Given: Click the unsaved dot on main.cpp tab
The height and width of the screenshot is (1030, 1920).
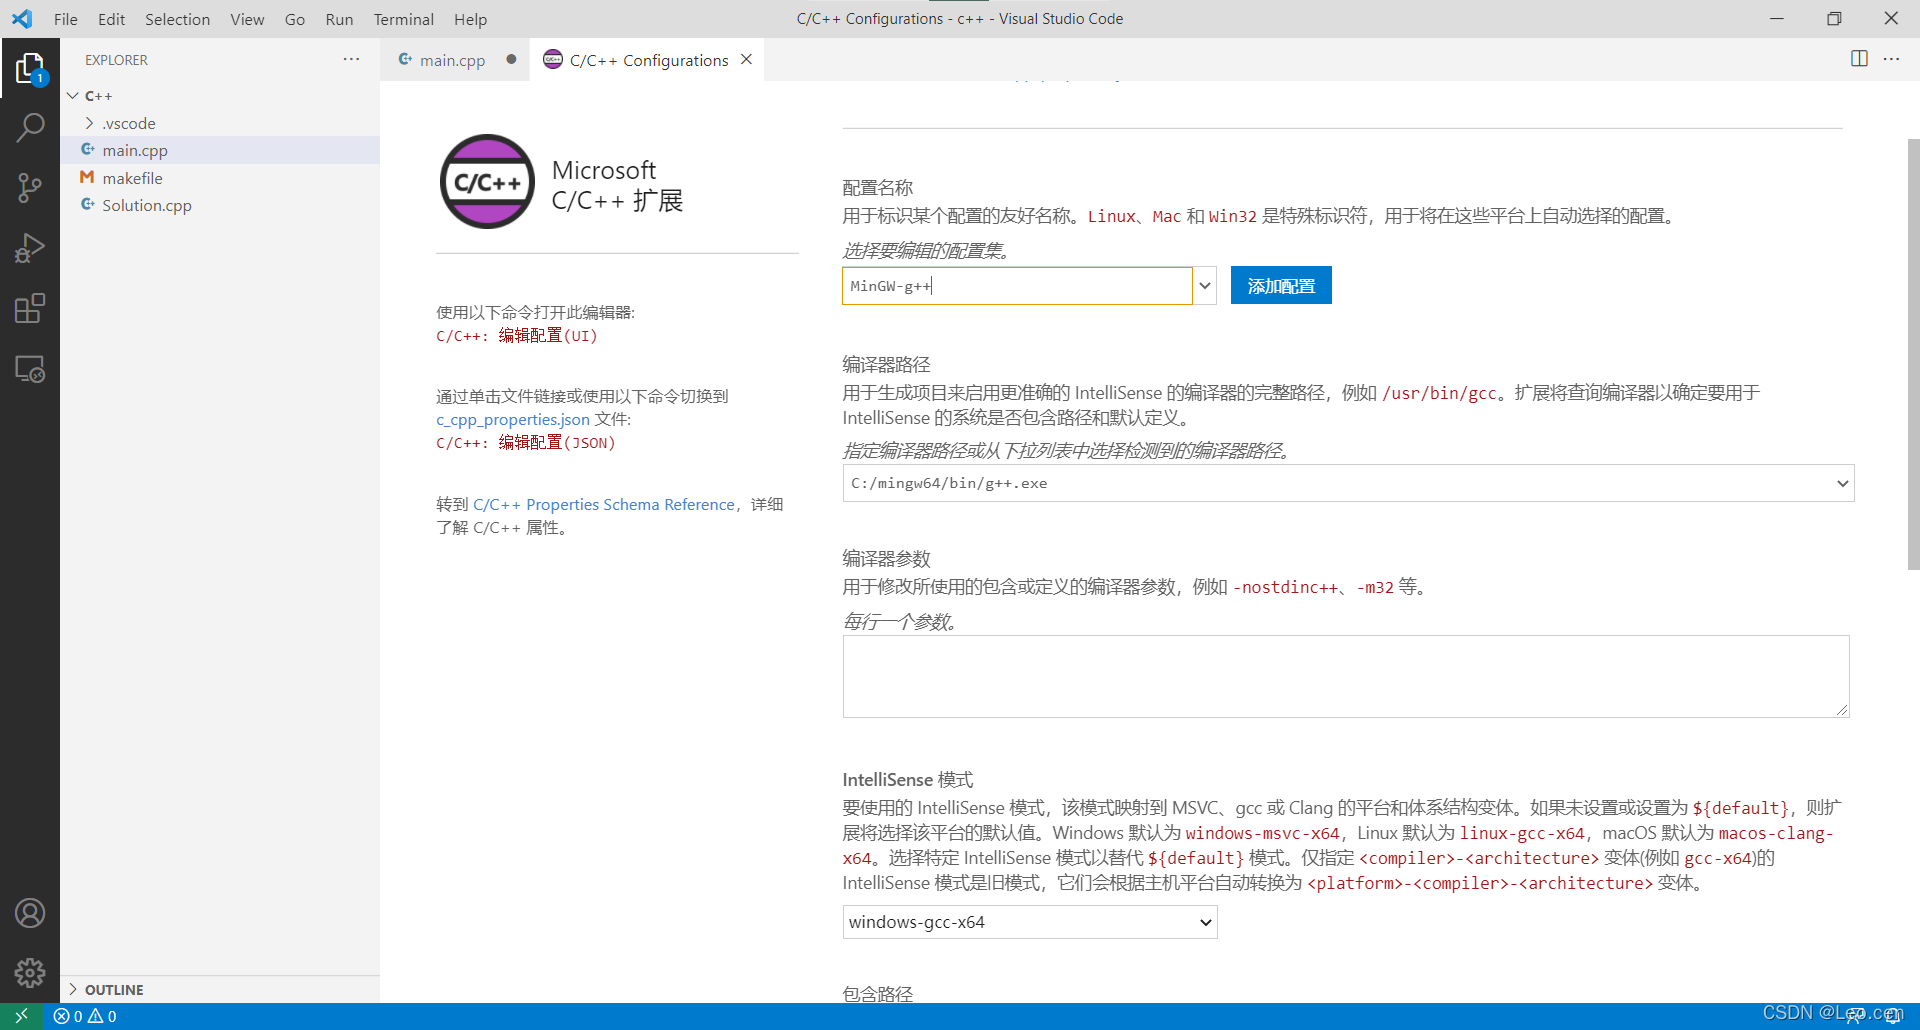Looking at the screenshot, I should (x=511, y=60).
